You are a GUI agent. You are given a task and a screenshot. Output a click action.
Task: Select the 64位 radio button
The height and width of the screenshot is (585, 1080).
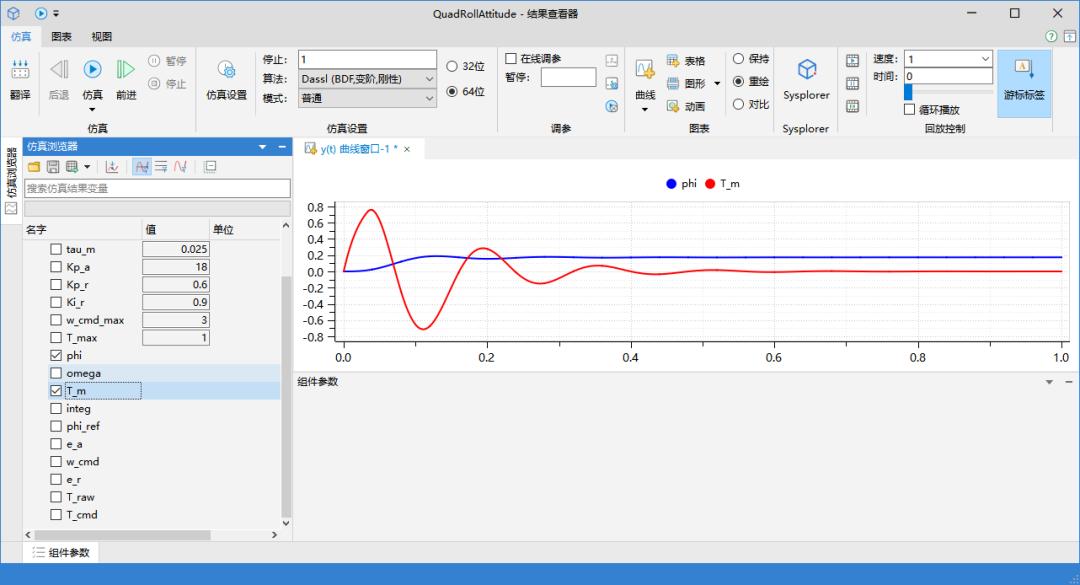[x=452, y=91]
